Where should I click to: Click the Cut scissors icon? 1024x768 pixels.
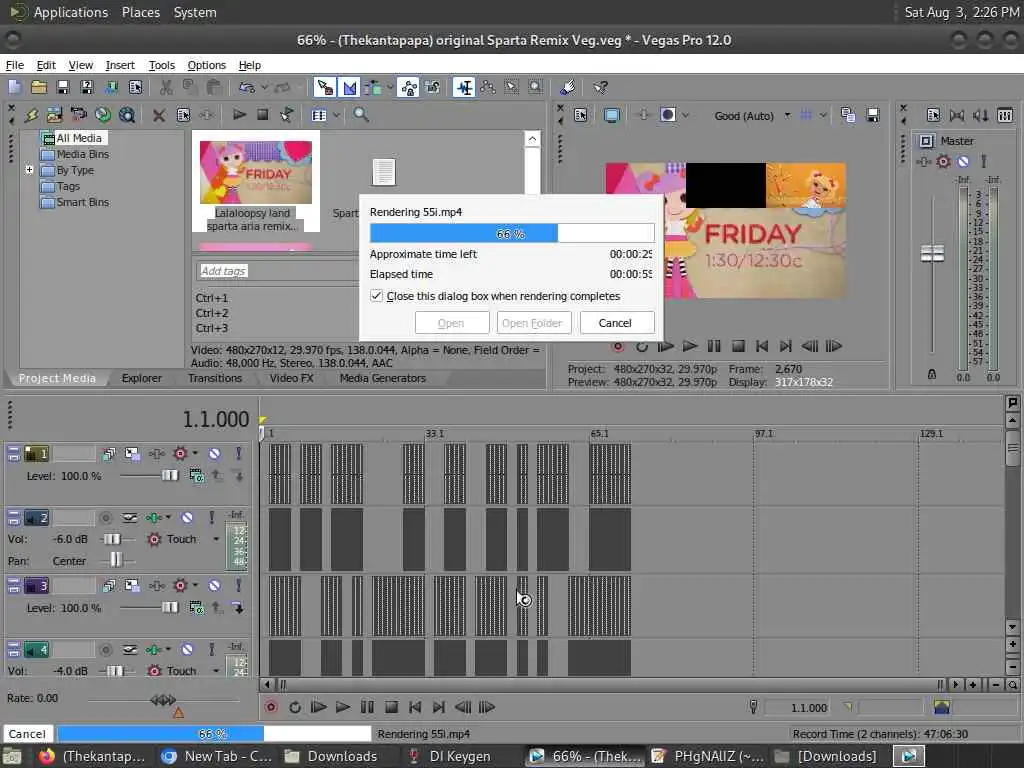point(166,87)
